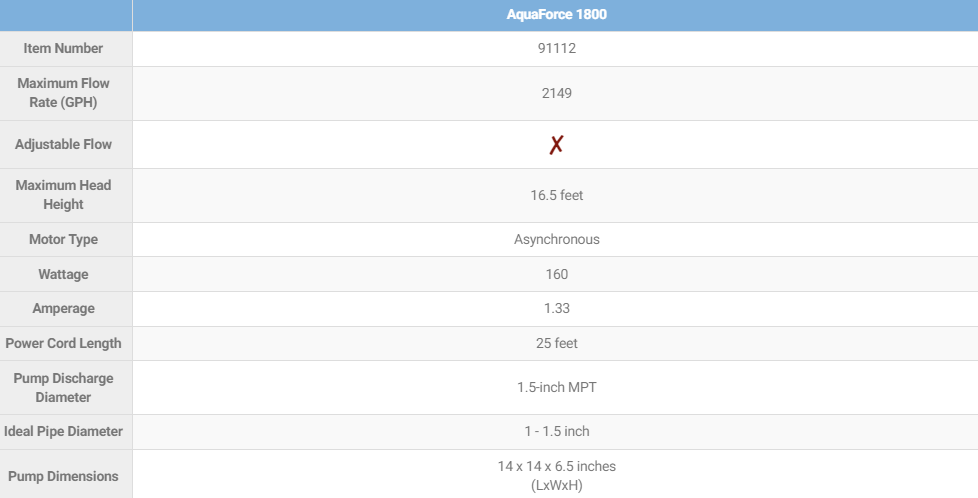Click the red X in Adjustable Flow row
The height and width of the screenshot is (498, 978).
(556, 145)
